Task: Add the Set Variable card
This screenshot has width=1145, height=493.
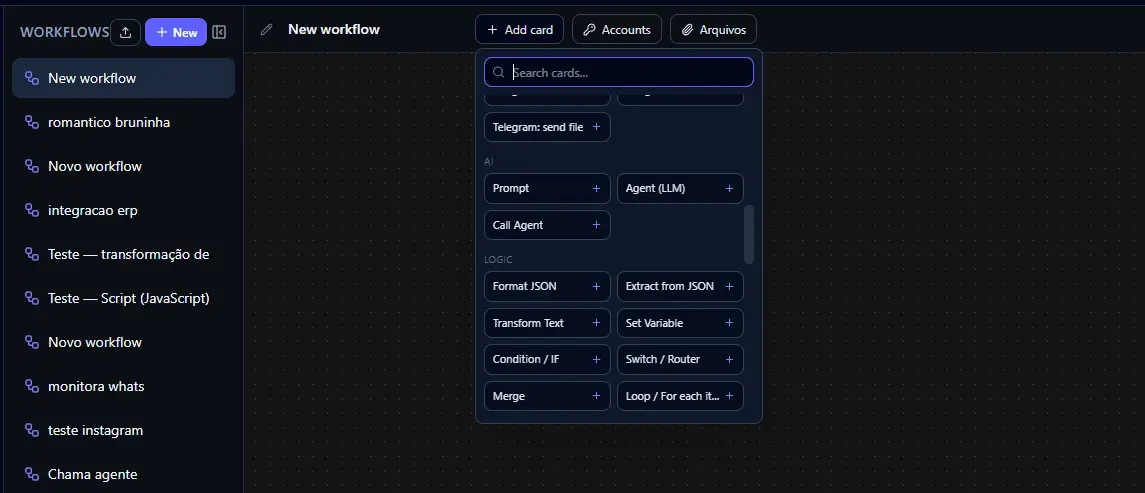Action: point(680,323)
